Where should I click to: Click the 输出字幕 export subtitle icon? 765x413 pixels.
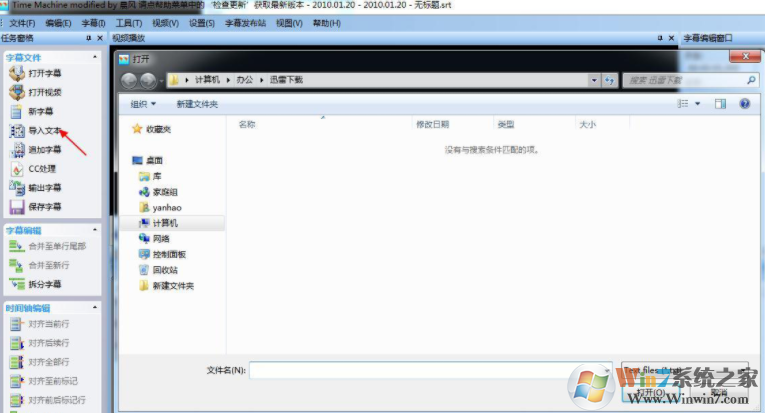pyautogui.click(x=17, y=188)
